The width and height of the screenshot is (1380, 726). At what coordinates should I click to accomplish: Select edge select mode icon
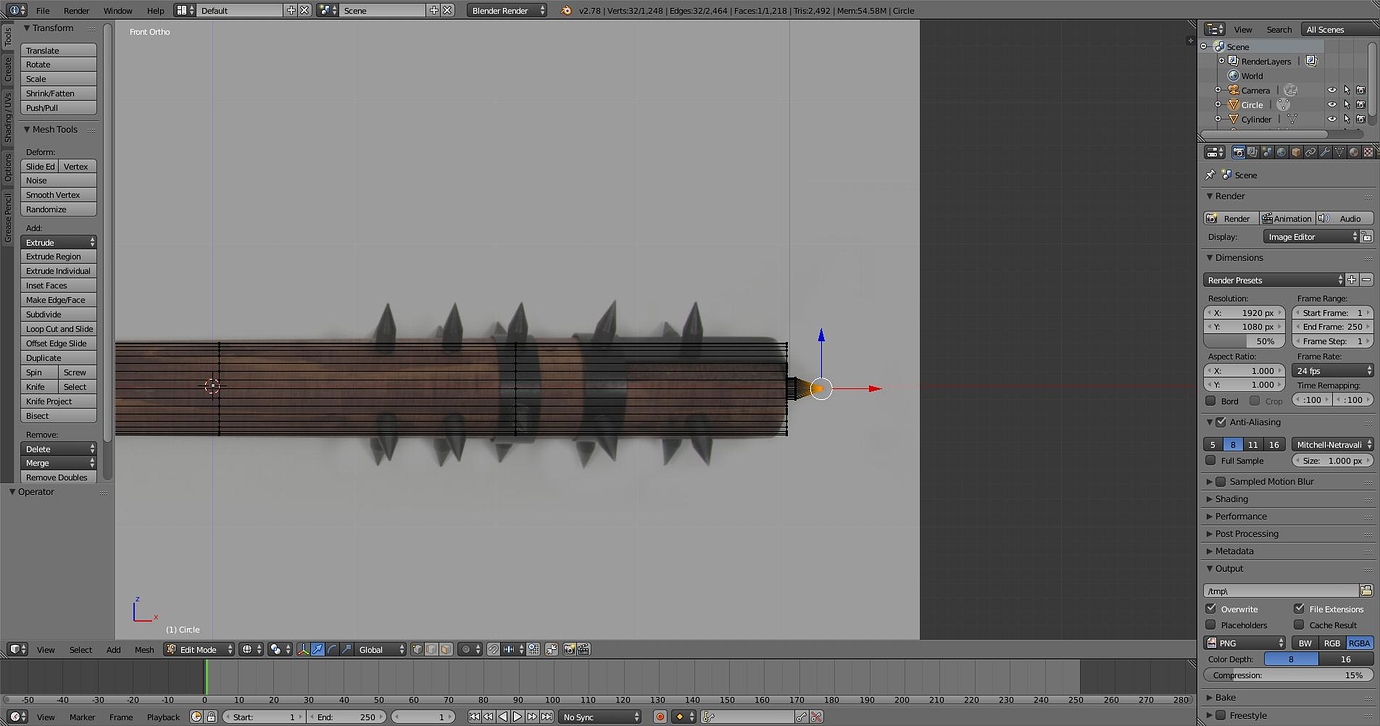[x=431, y=649]
